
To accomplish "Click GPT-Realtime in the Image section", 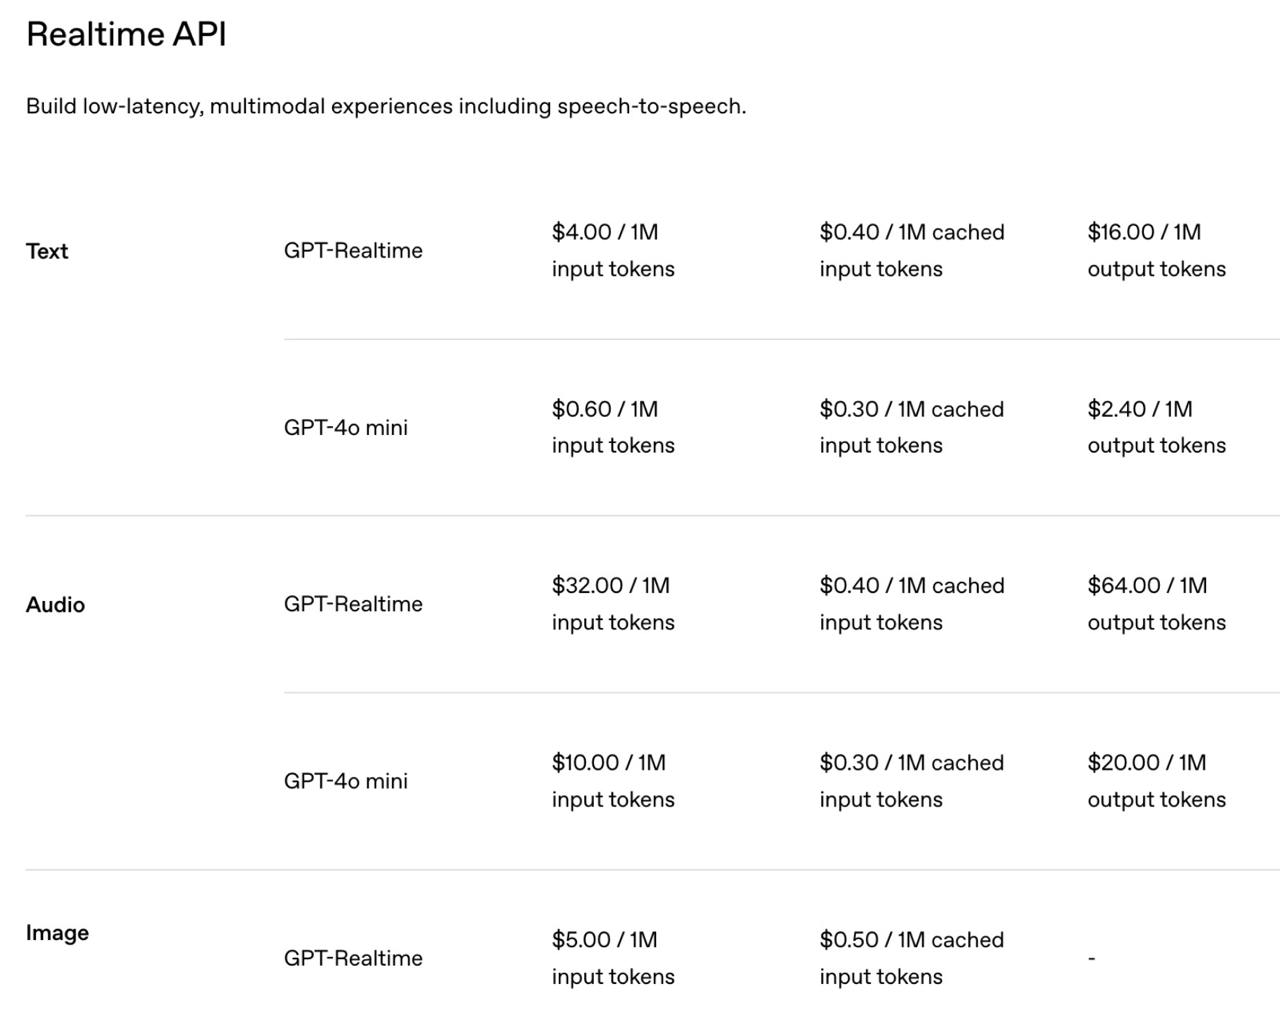I will (x=353, y=958).
